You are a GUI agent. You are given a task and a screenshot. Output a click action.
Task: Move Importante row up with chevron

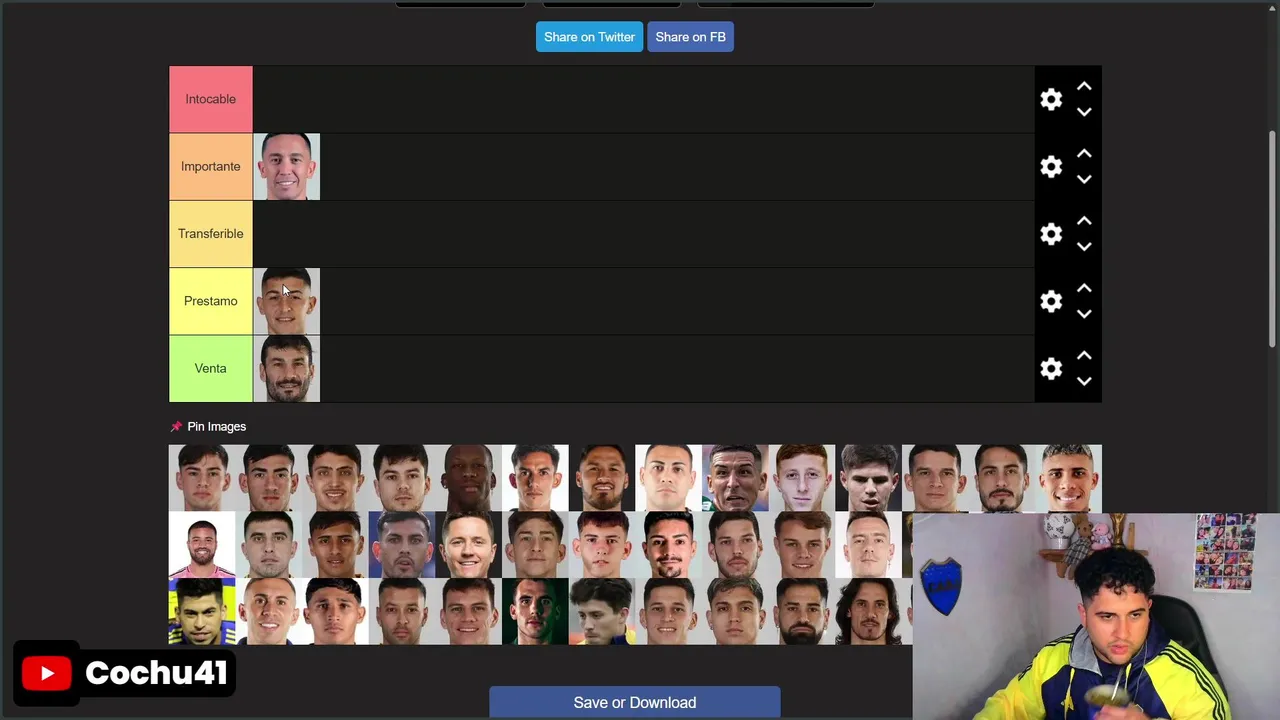pos(1084,154)
